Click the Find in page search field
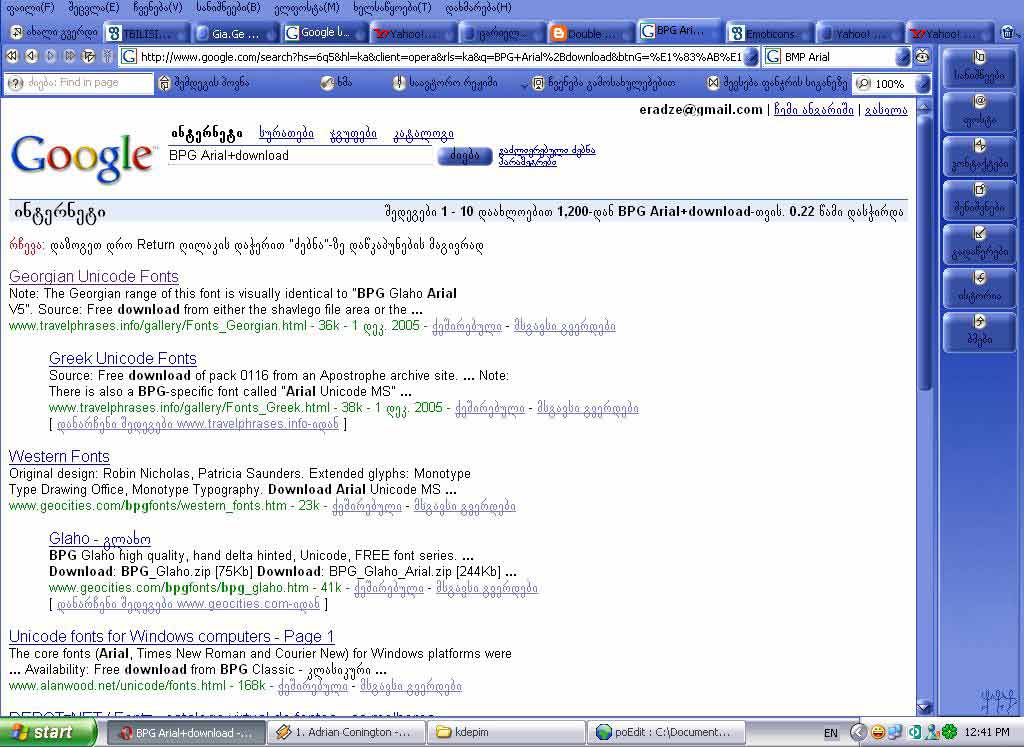This screenshot has width=1024, height=747. click(x=80, y=83)
